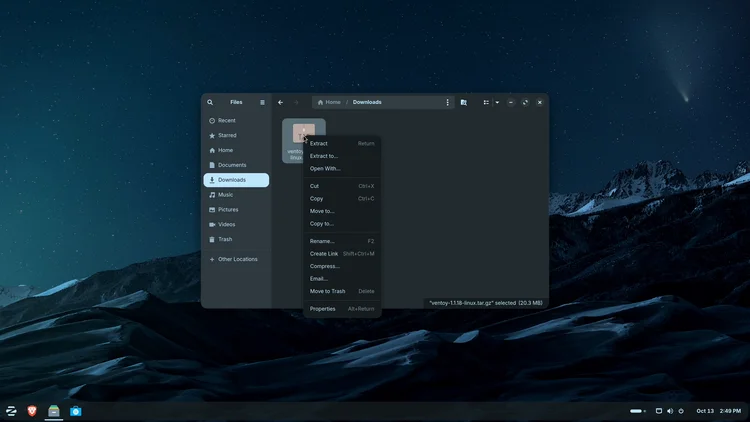750x422 pixels.
Task: Select Move to Trash menu entry
Action: tap(342, 291)
